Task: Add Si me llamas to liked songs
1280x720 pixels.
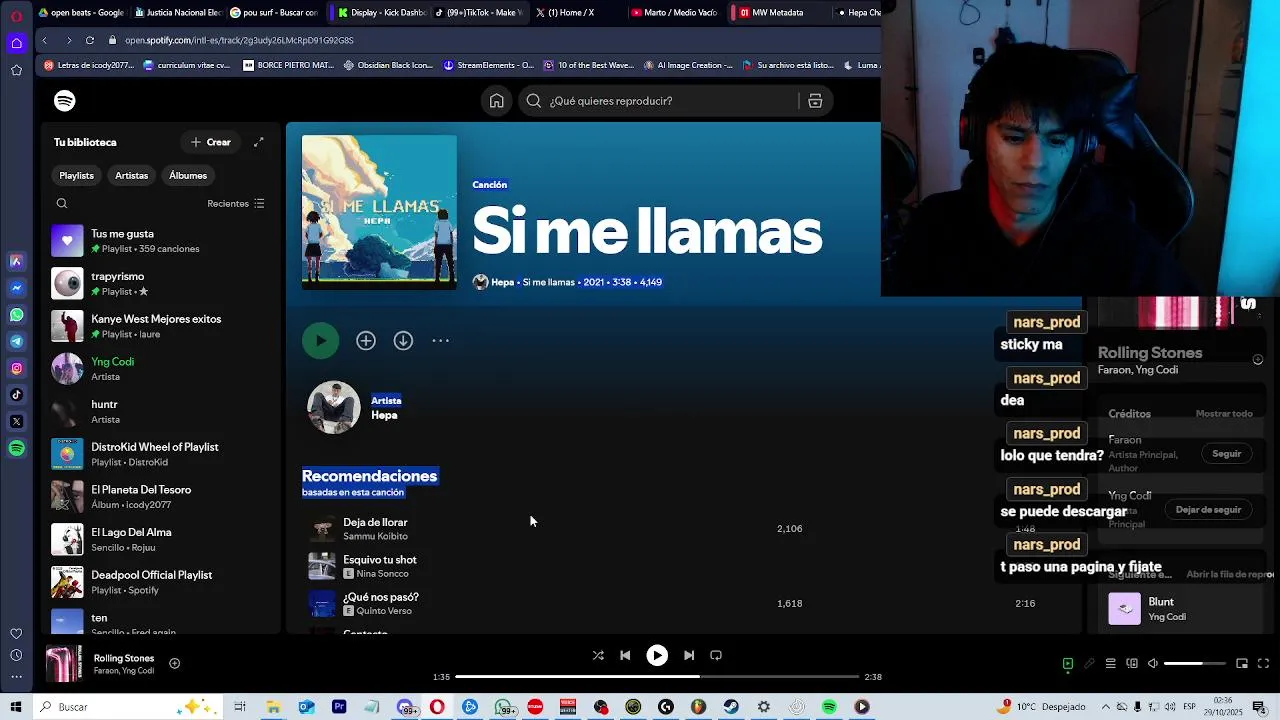Action: pos(366,341)
